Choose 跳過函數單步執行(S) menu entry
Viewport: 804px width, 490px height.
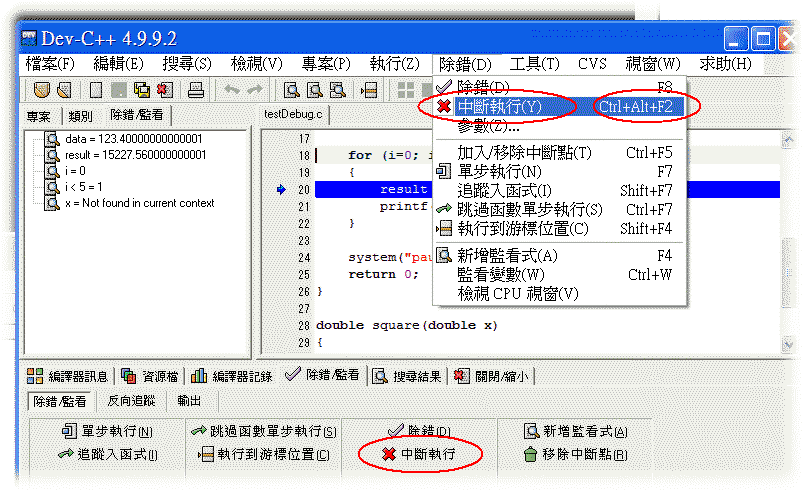click(x=559, y=210)
